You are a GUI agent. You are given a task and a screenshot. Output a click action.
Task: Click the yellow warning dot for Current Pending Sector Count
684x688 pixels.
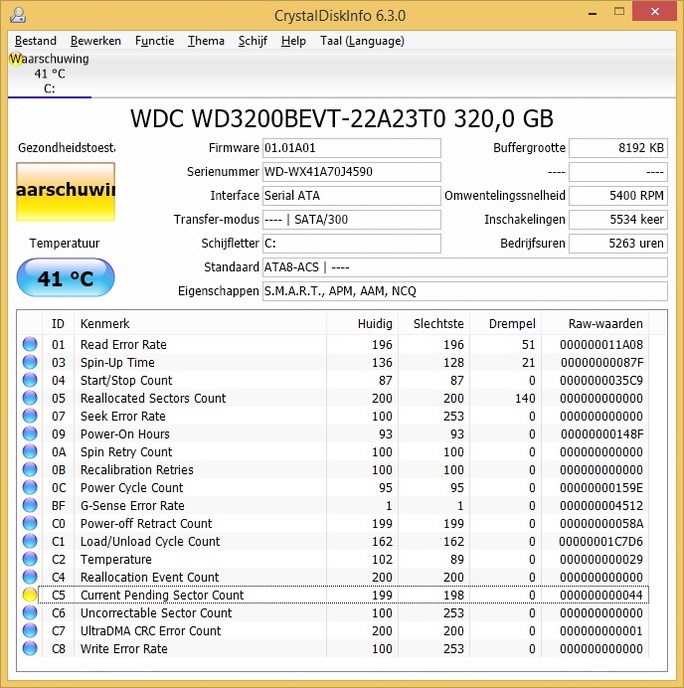tap(30, 595)
